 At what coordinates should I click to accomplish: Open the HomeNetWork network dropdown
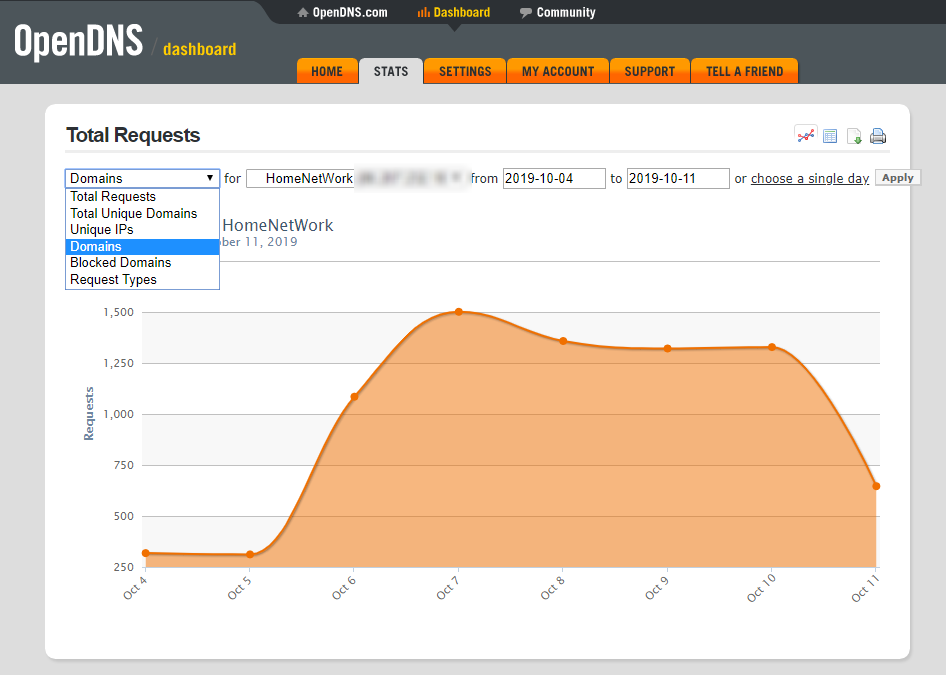coord(358,179)
